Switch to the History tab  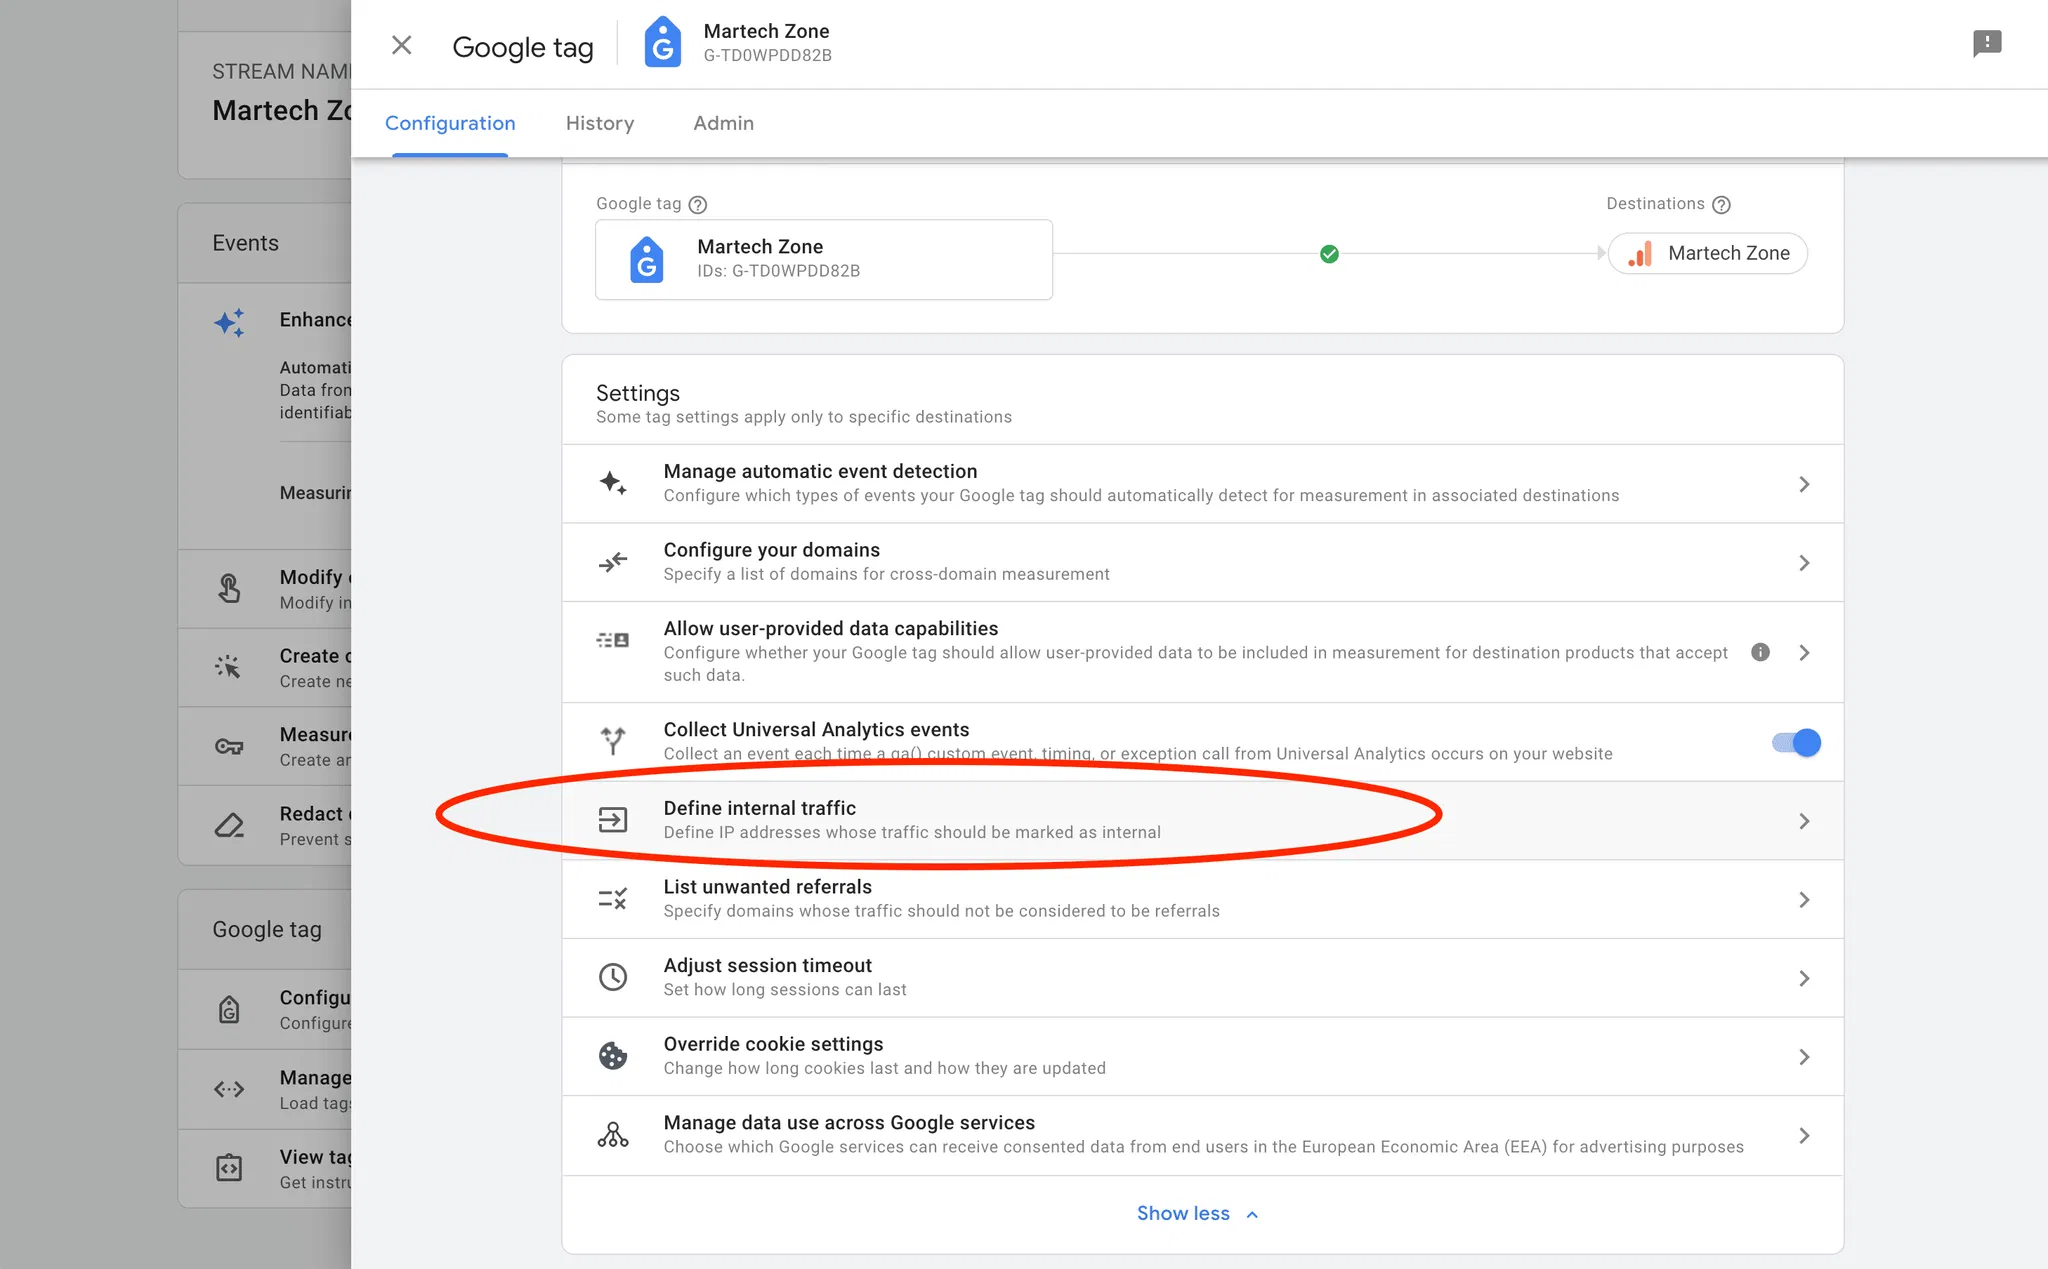point(599,123)
